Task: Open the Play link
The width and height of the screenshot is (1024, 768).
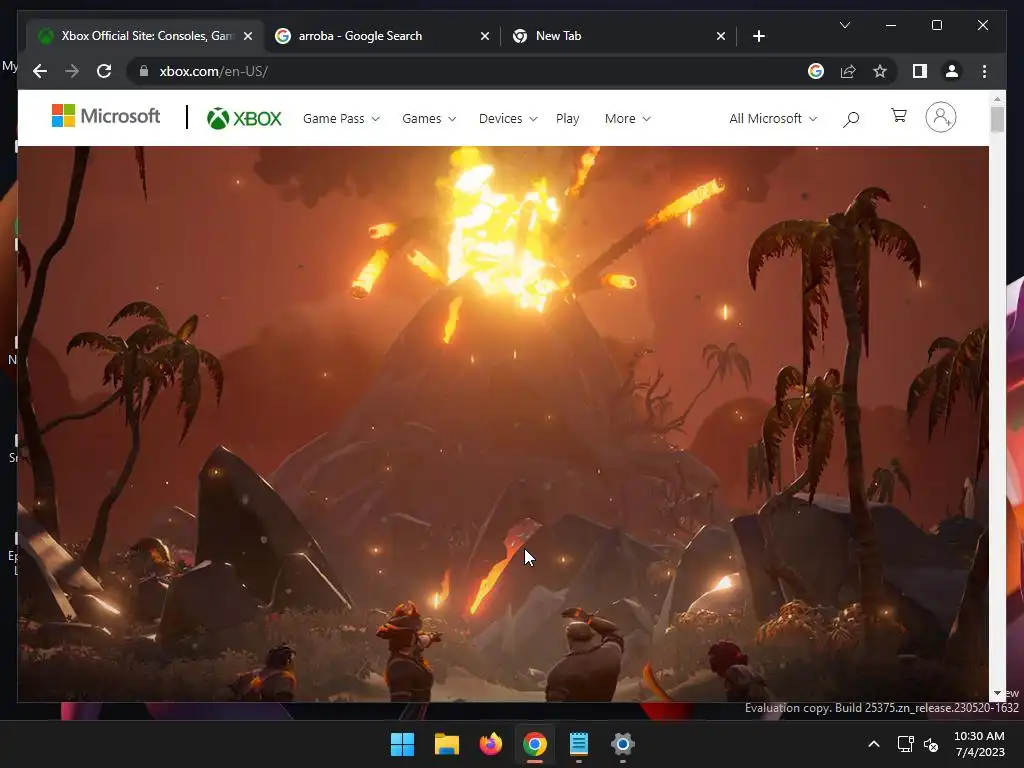Action: pos(568,118)
